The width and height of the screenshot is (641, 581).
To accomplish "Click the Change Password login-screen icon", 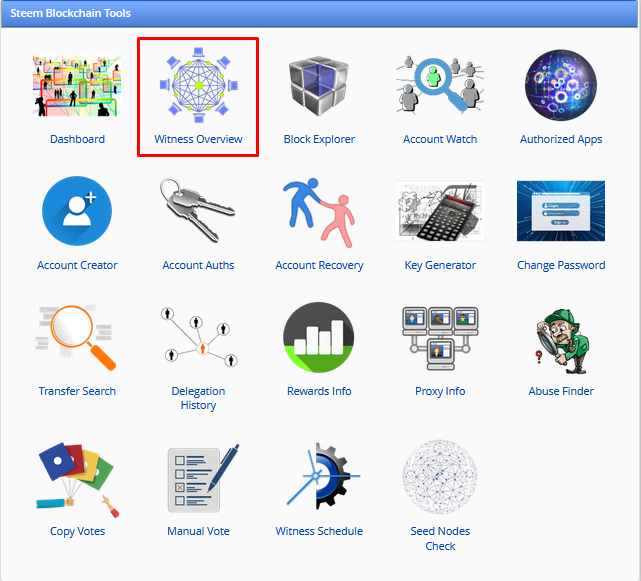I will [x=561, y=211].
